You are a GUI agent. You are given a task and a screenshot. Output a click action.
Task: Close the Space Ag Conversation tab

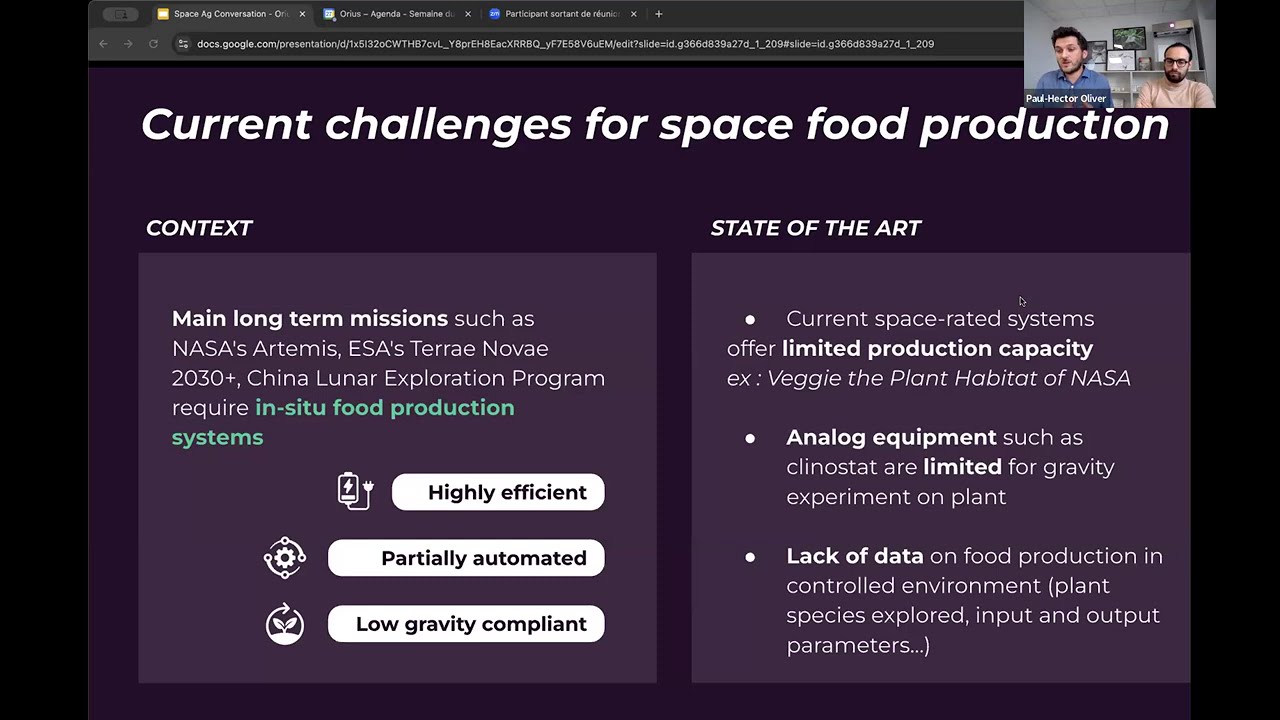tap(302, 14)
